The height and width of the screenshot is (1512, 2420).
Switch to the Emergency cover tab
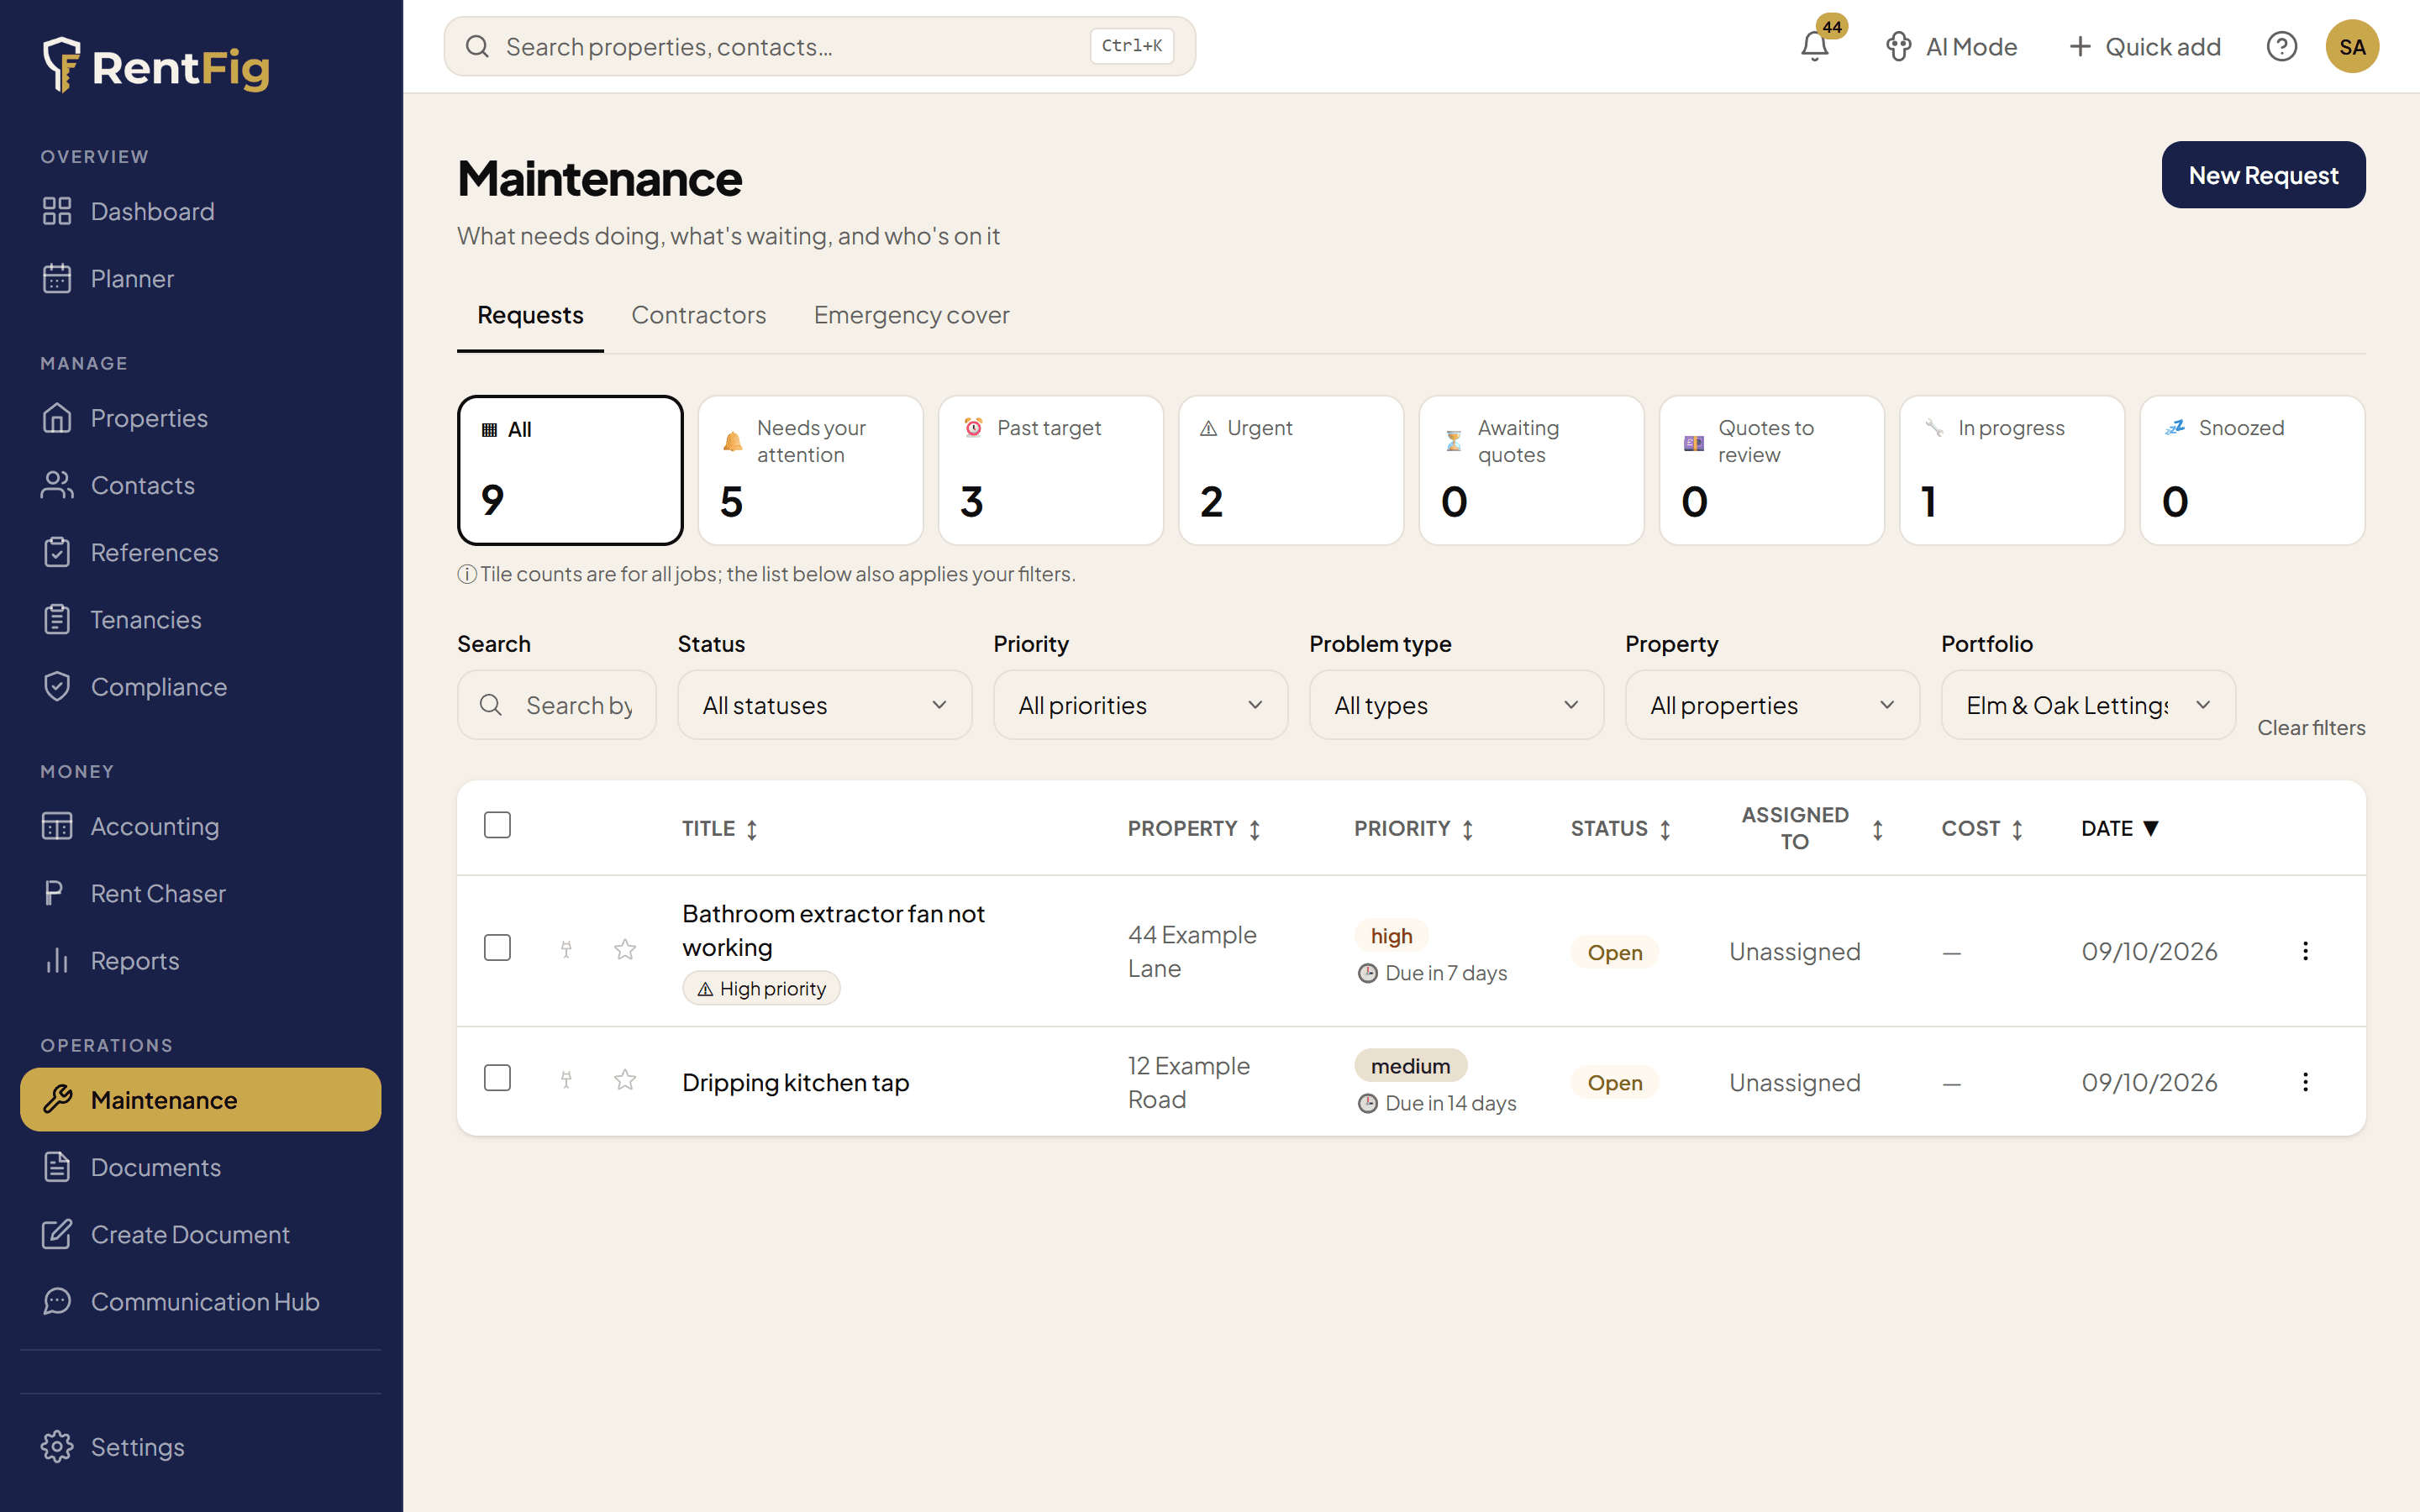[x=911, y=315]
